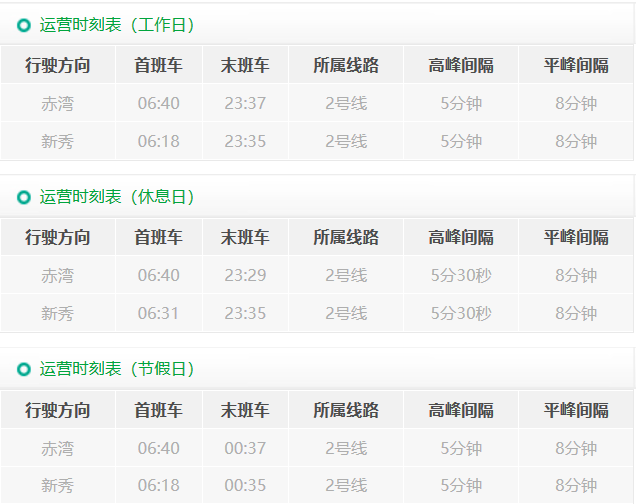This screenshot has width=638, height=504.
Task: Select the 23:37 last train time cell
Action: point(245,104)
